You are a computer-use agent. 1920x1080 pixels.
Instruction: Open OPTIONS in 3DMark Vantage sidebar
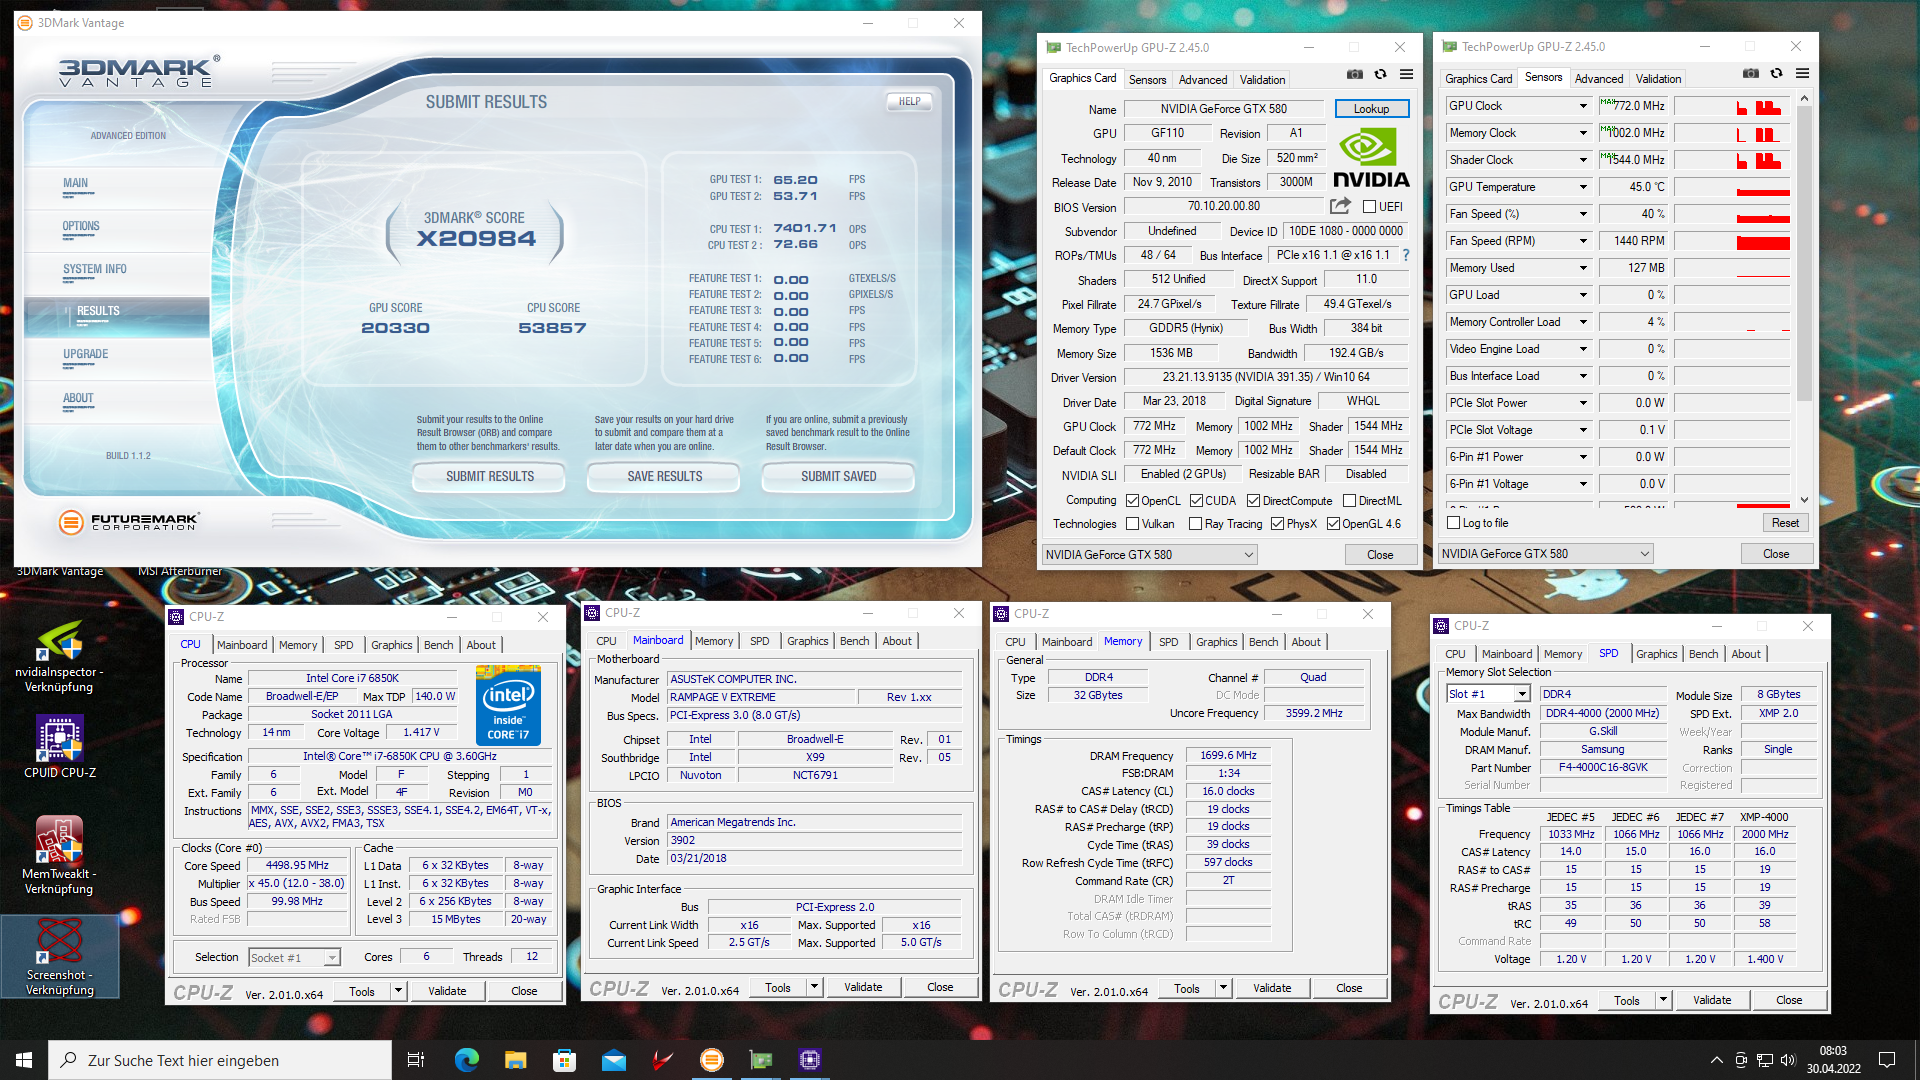click(81, 227)
